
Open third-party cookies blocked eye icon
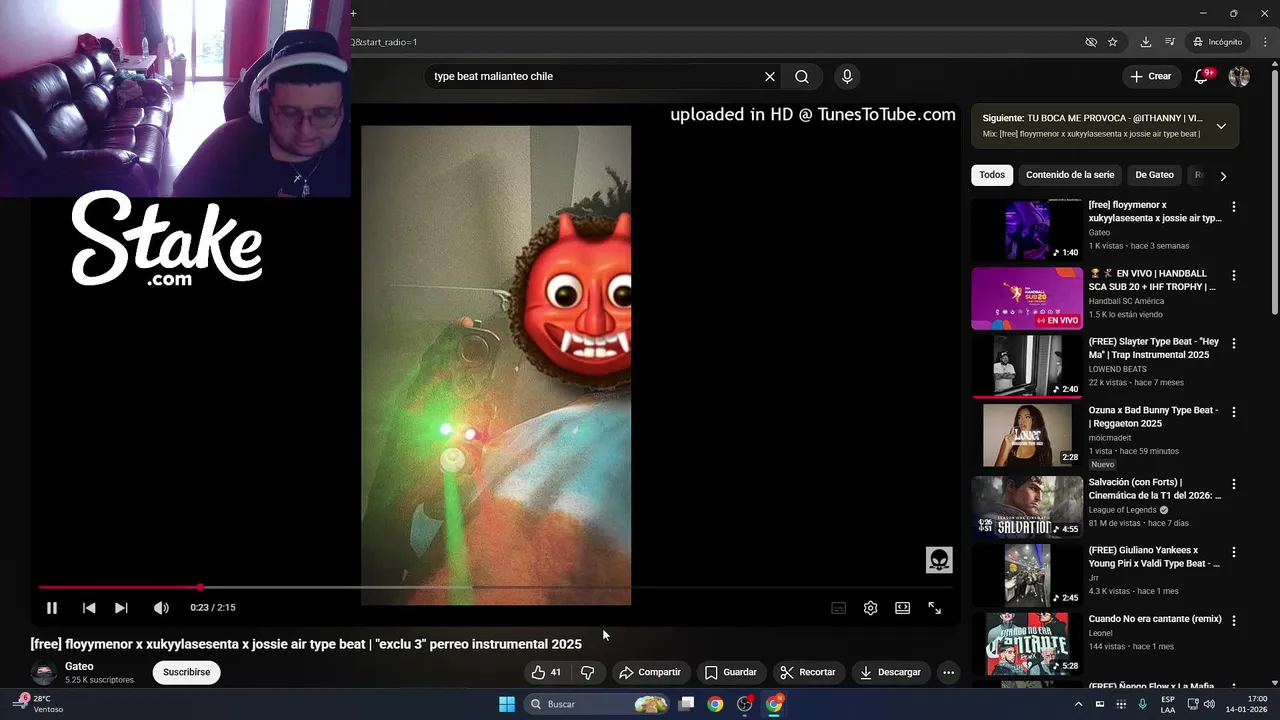(1091, 42)
